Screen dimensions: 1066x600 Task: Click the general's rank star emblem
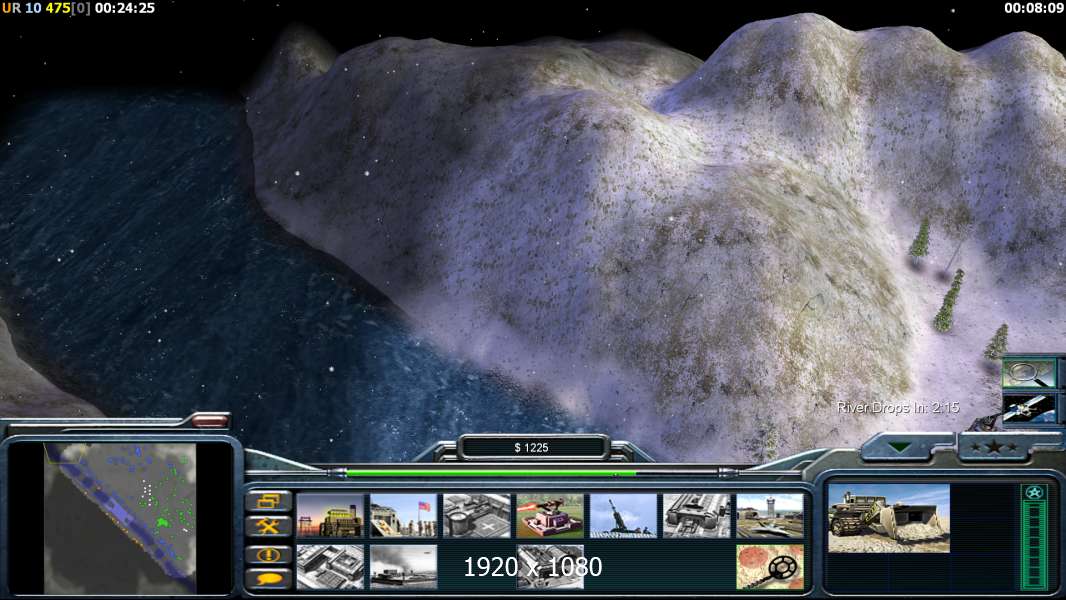[x=1034, y=493]
